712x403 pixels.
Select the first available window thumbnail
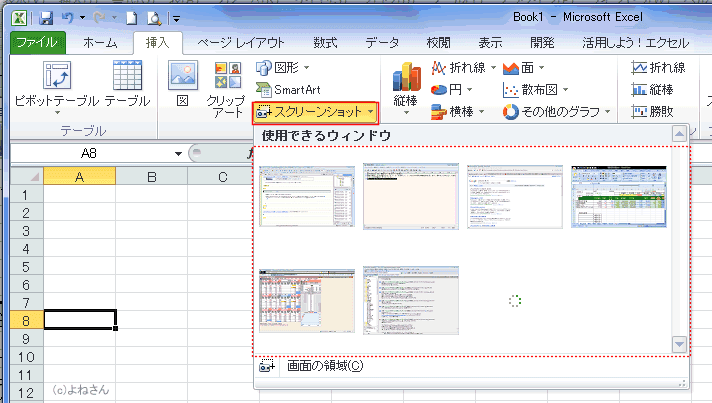click(306, 197)
